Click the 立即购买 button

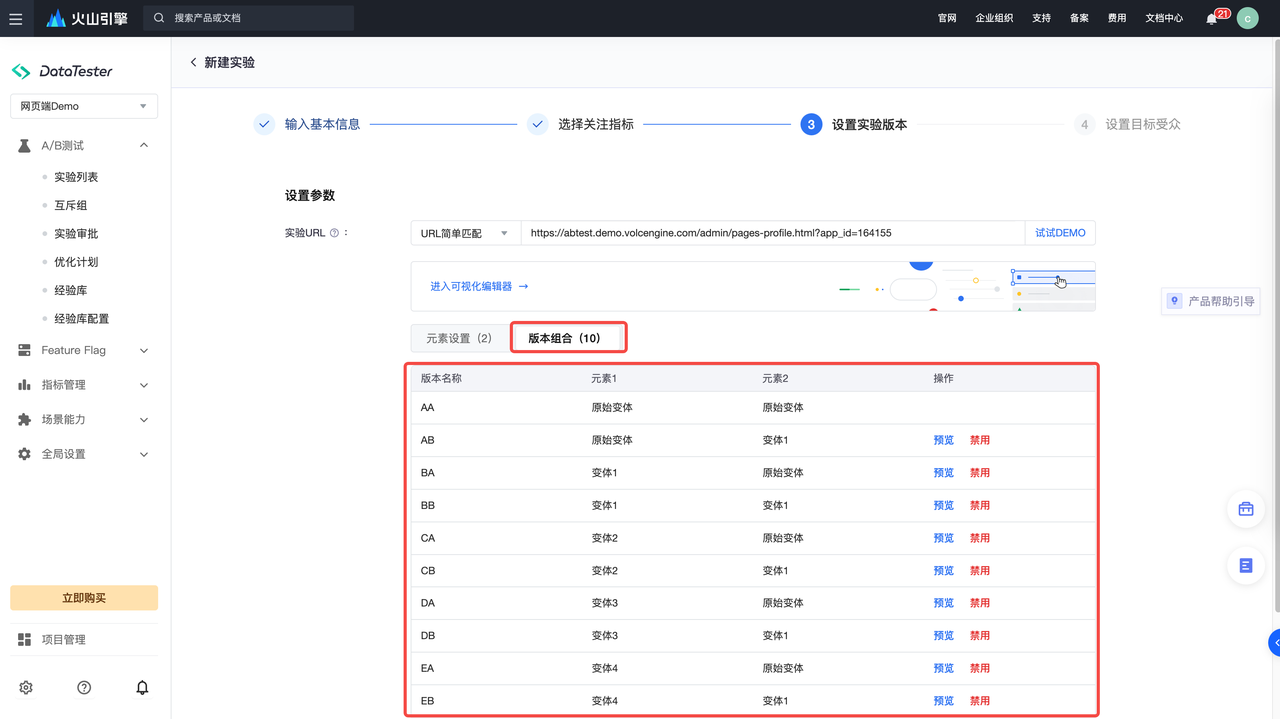click(84, 598)
